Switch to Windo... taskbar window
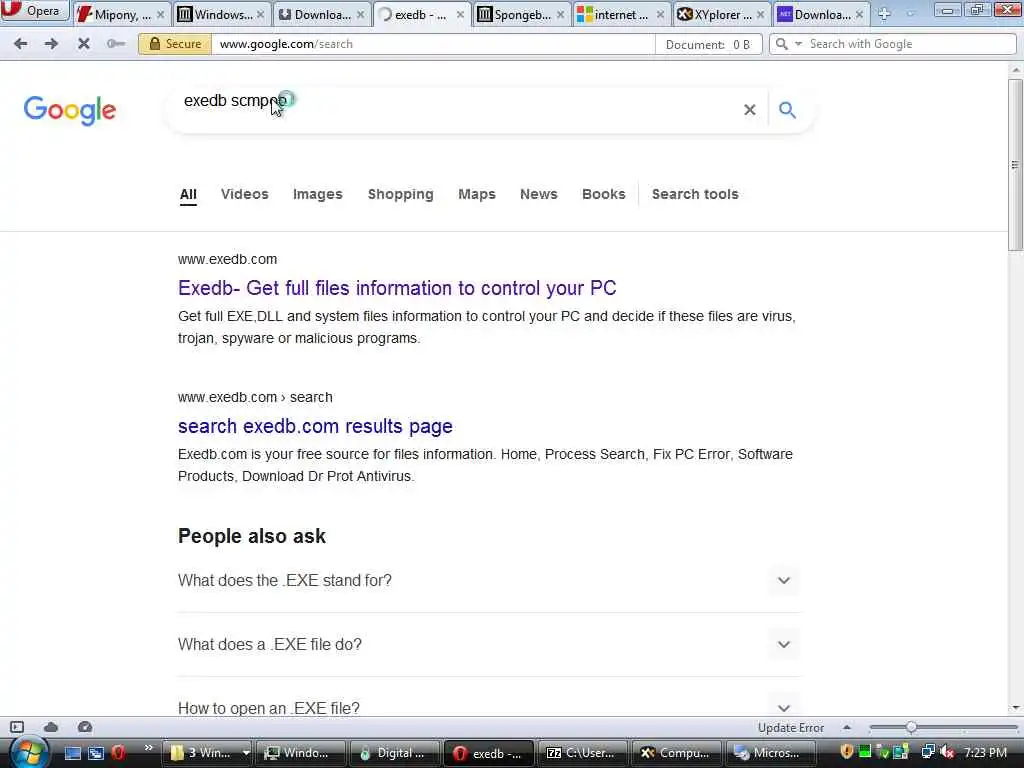This screenshot has height=768, width=1024. (302, 753)
